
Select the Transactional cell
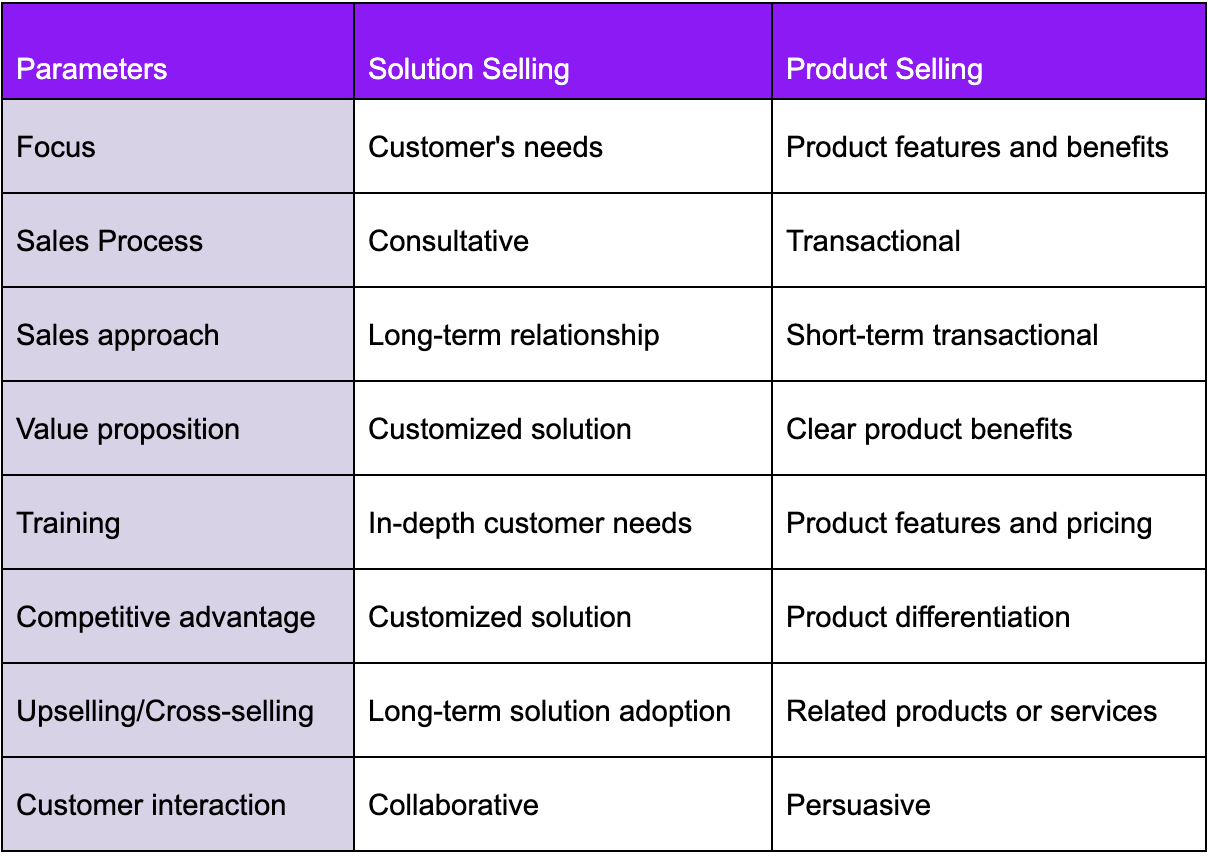click(x=989, y=240)
